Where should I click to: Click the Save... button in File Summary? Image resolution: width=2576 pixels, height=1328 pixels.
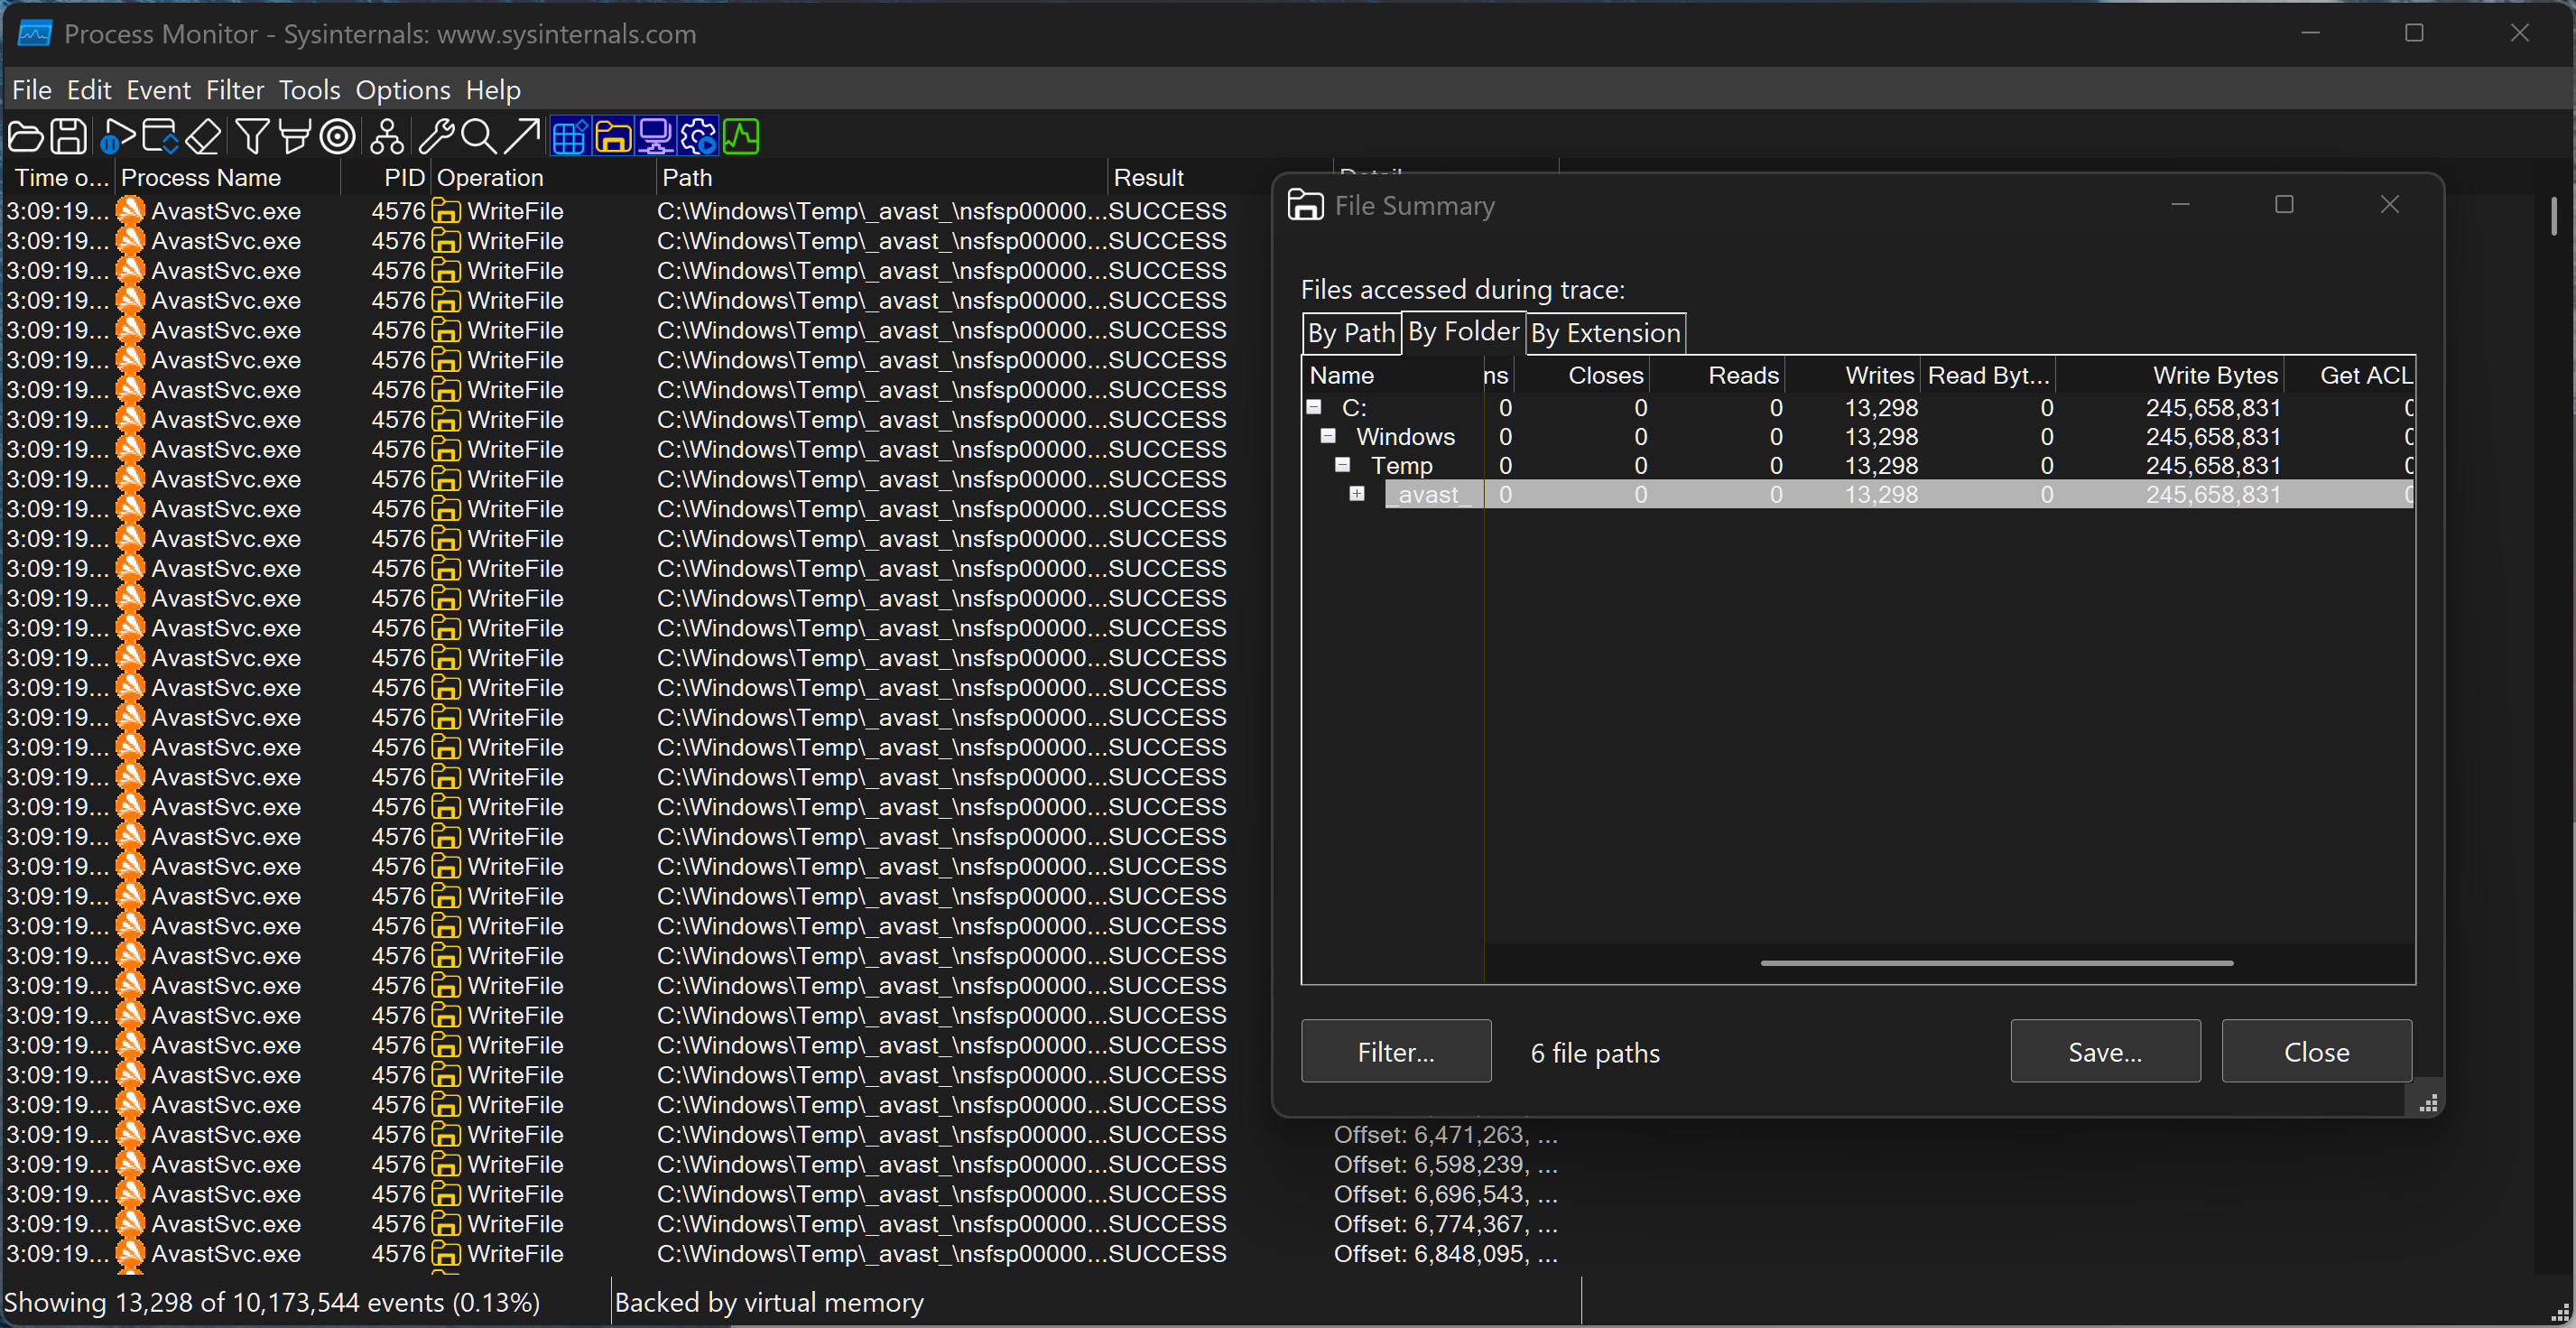tap(2105, 1051)
